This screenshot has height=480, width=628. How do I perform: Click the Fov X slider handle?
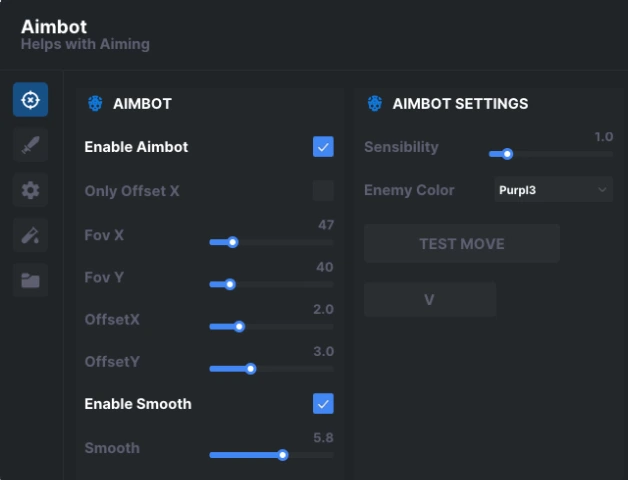click(233, 242)
